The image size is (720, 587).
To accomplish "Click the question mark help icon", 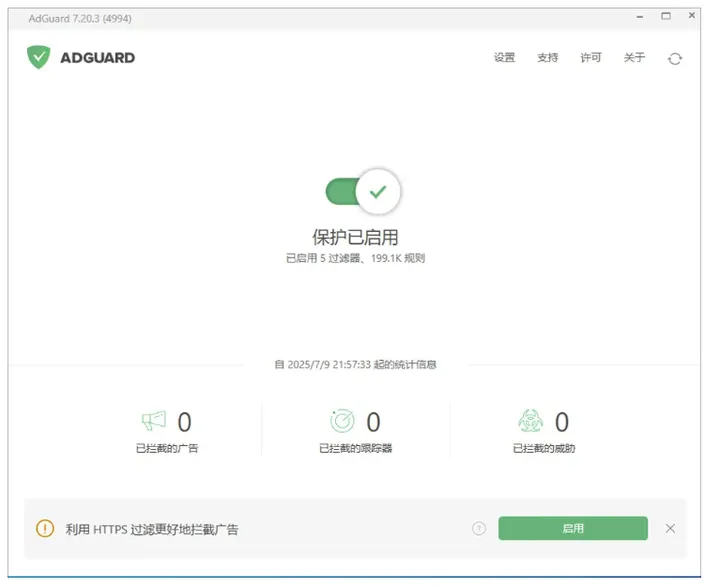I will tap(479, 529).
